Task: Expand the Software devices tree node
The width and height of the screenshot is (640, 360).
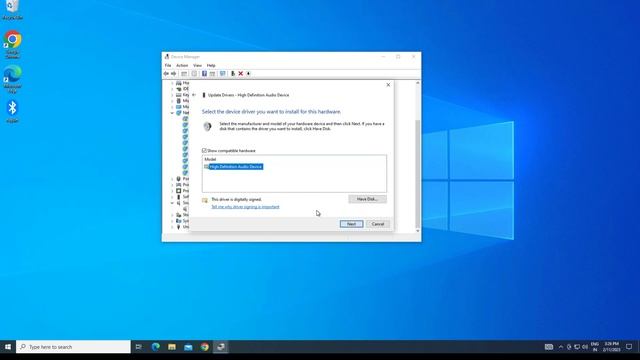Action: coord(172,197)
